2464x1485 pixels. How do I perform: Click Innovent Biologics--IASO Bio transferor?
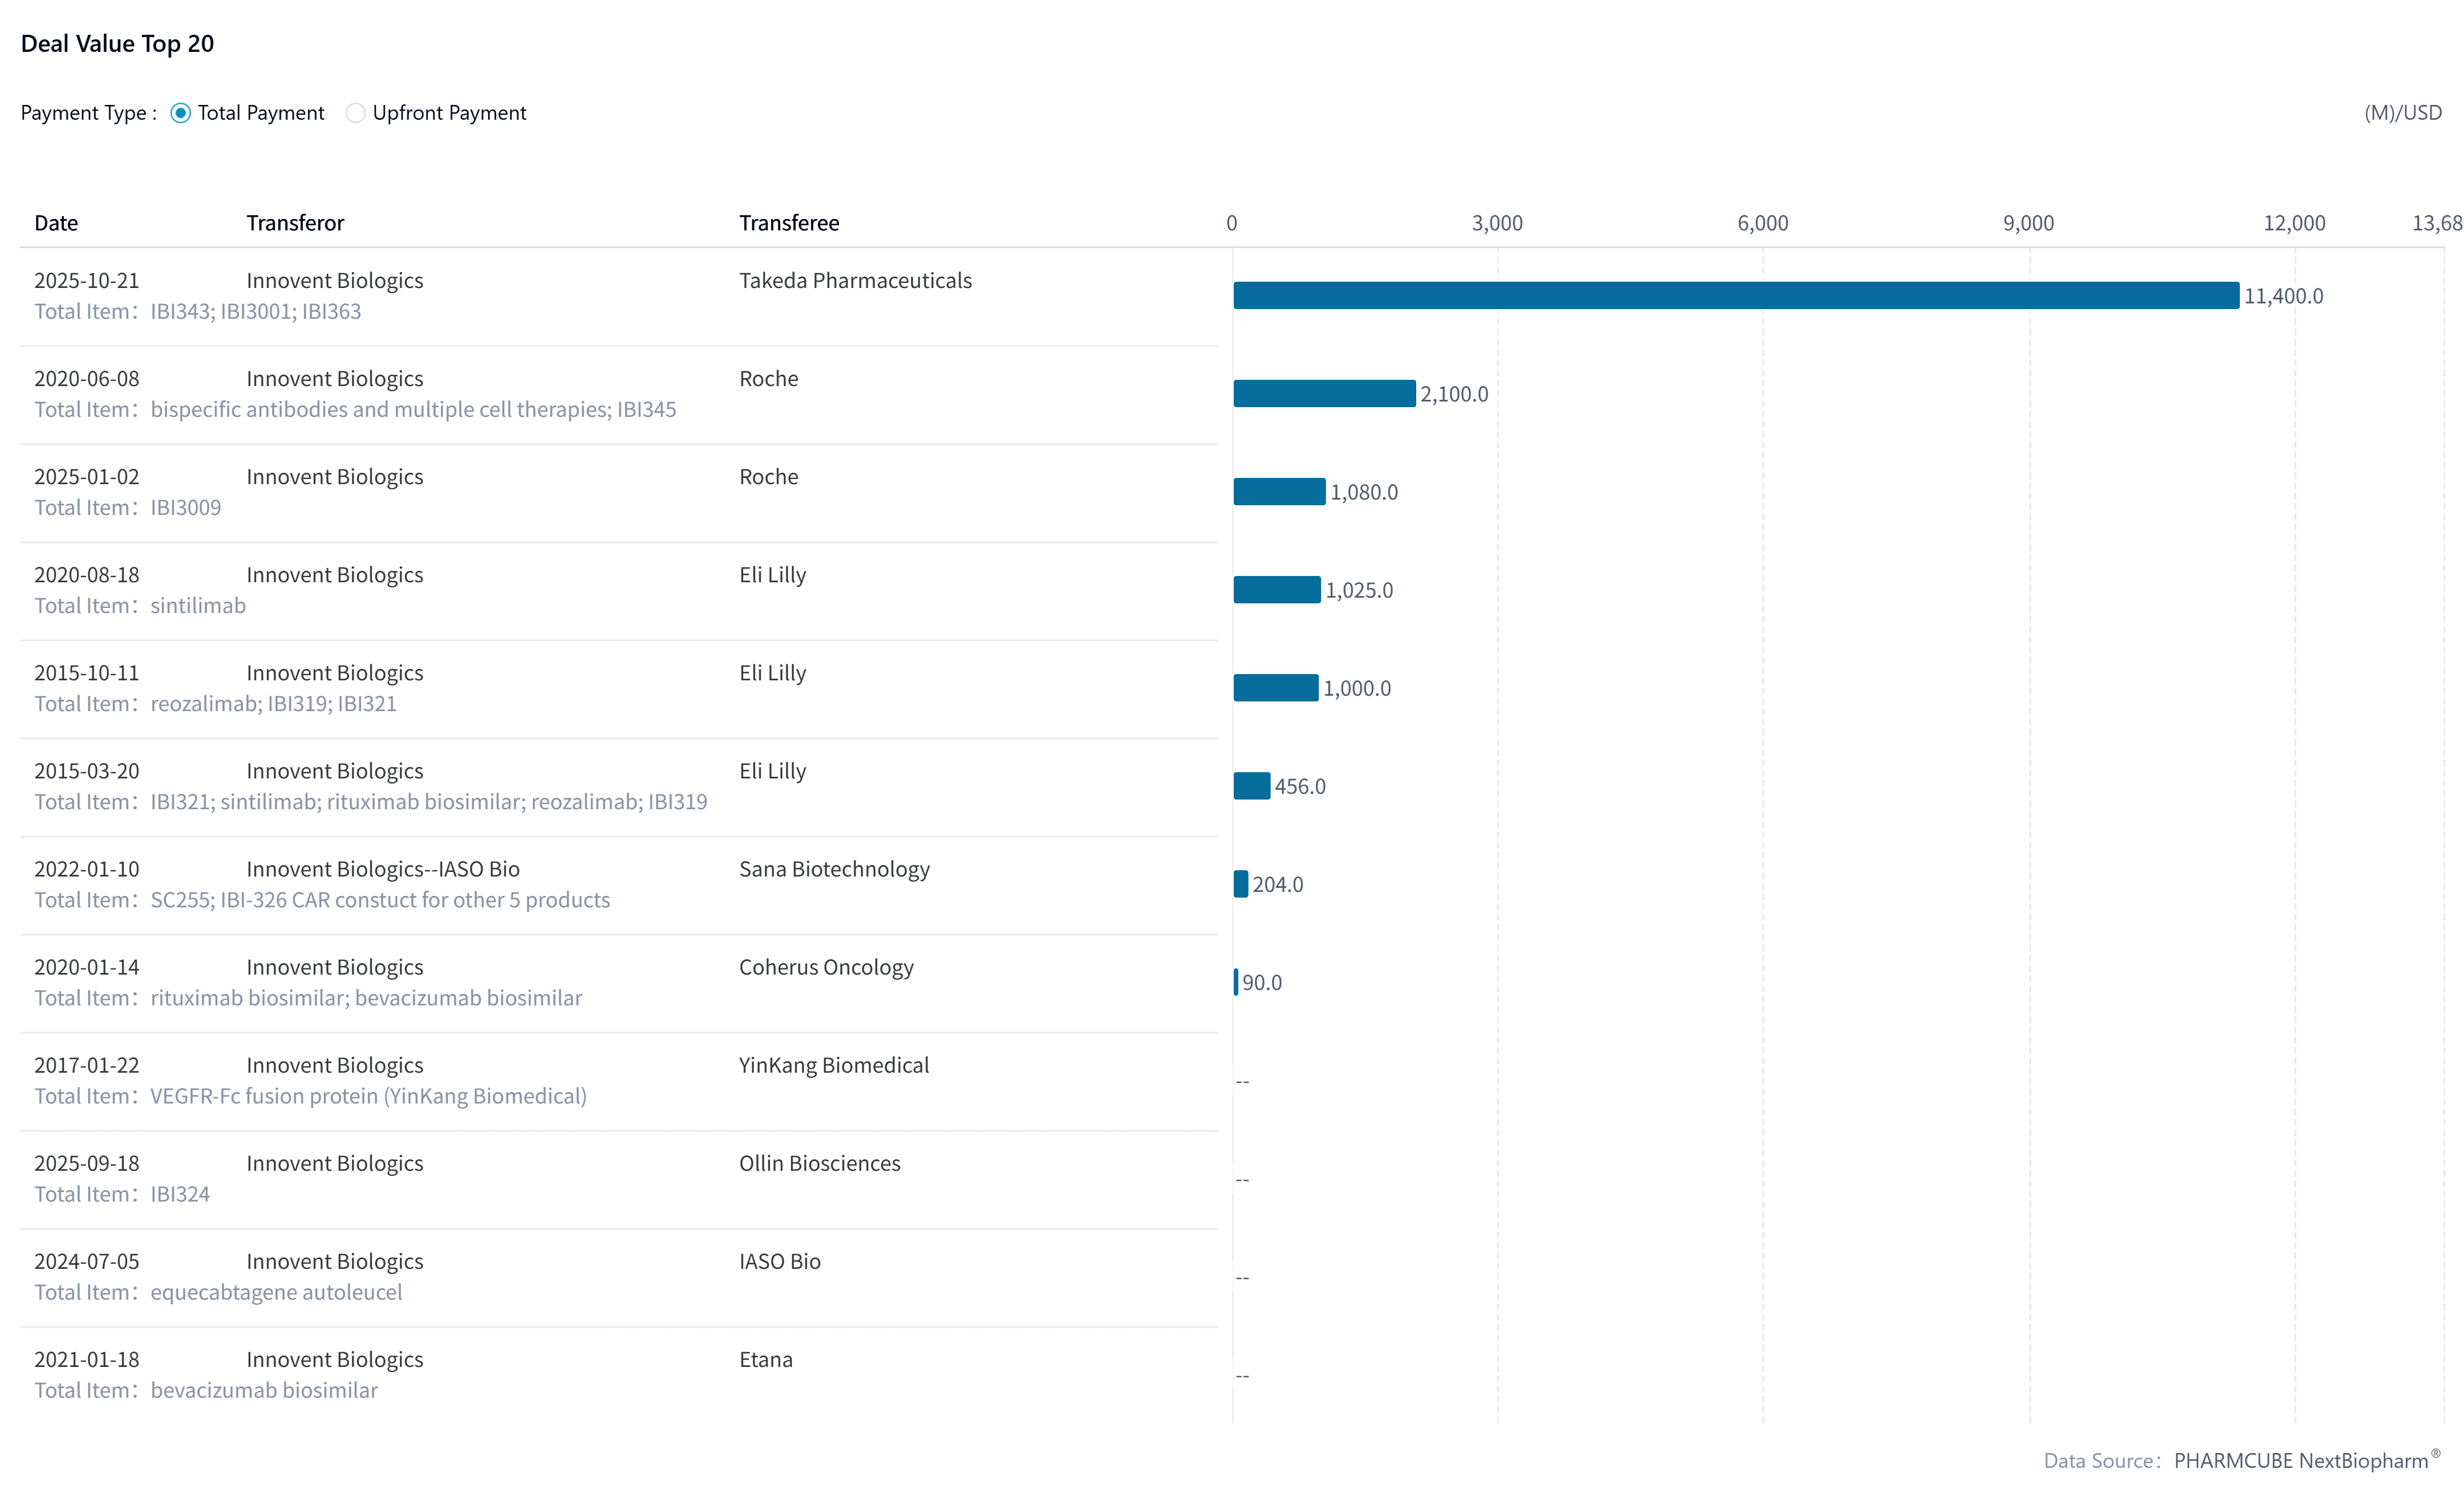383,868
